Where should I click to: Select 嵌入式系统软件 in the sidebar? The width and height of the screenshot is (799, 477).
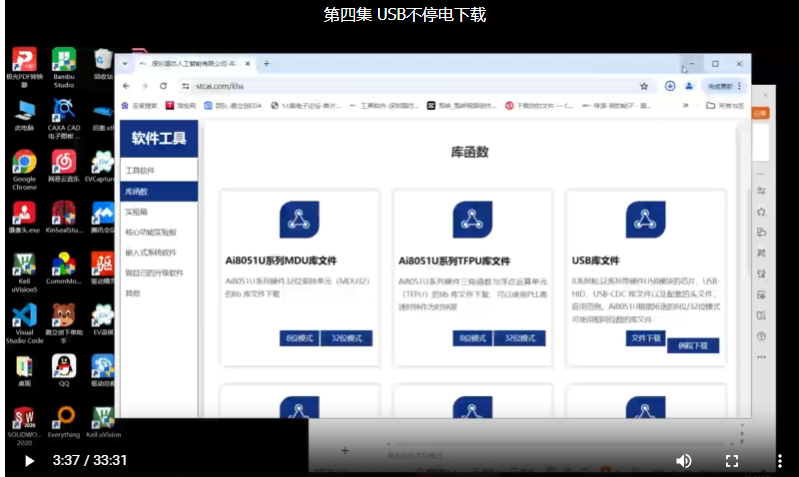point(159,252)
